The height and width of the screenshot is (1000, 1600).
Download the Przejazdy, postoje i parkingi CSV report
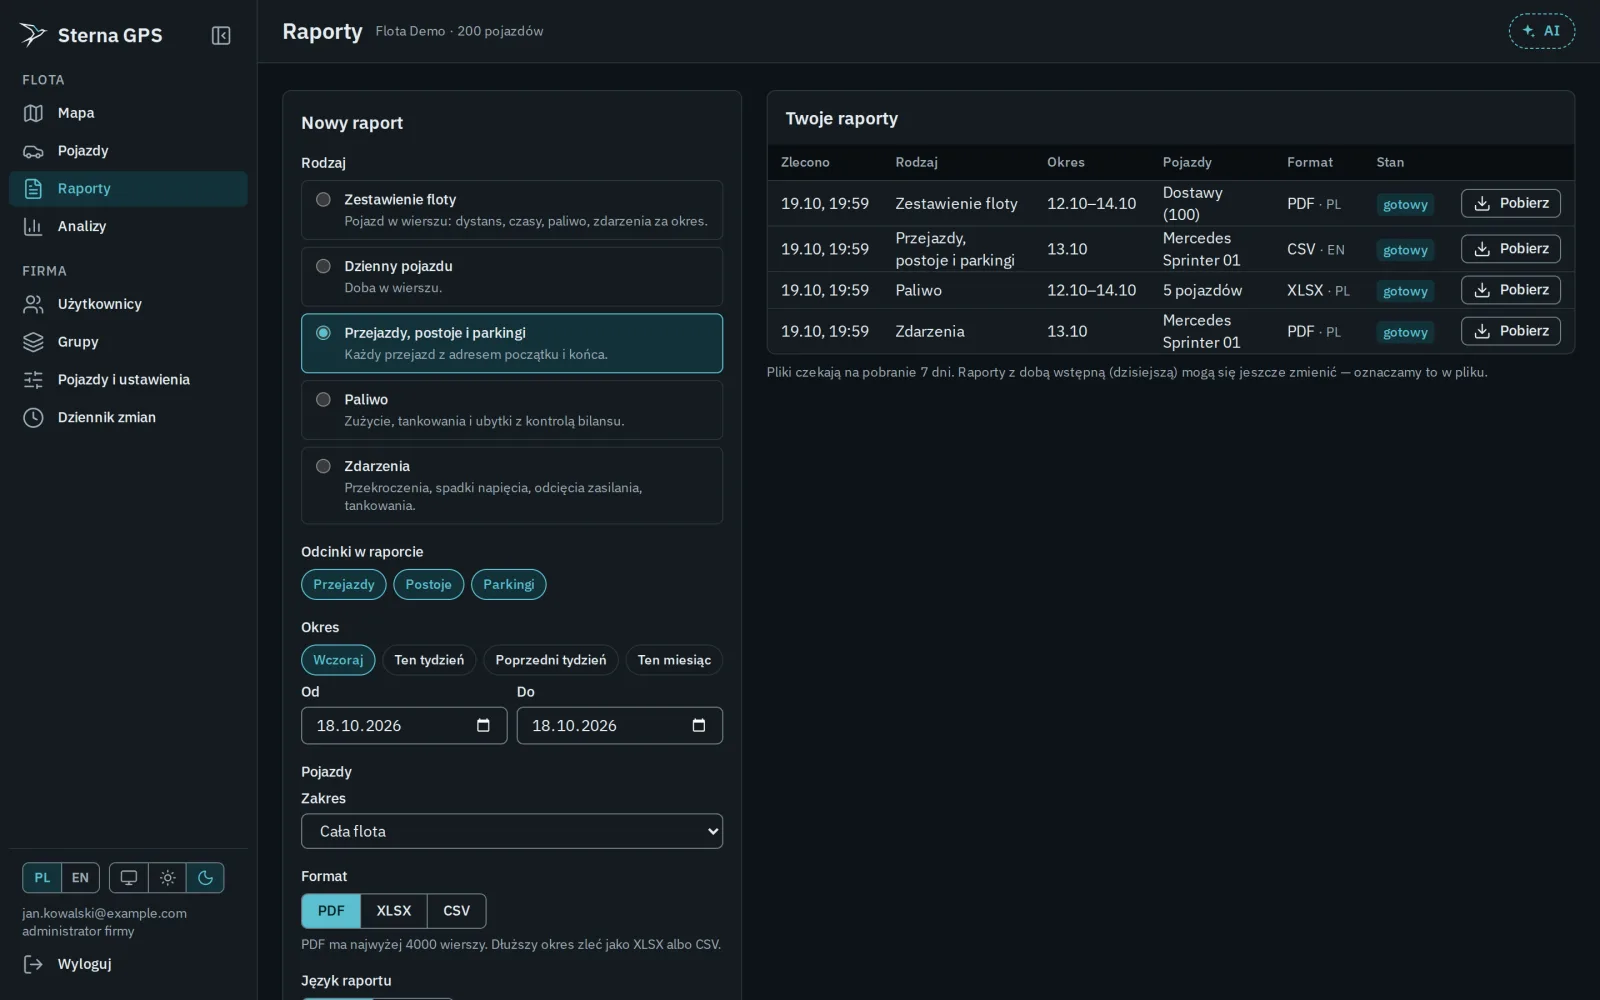click(x=1510, y=249)
